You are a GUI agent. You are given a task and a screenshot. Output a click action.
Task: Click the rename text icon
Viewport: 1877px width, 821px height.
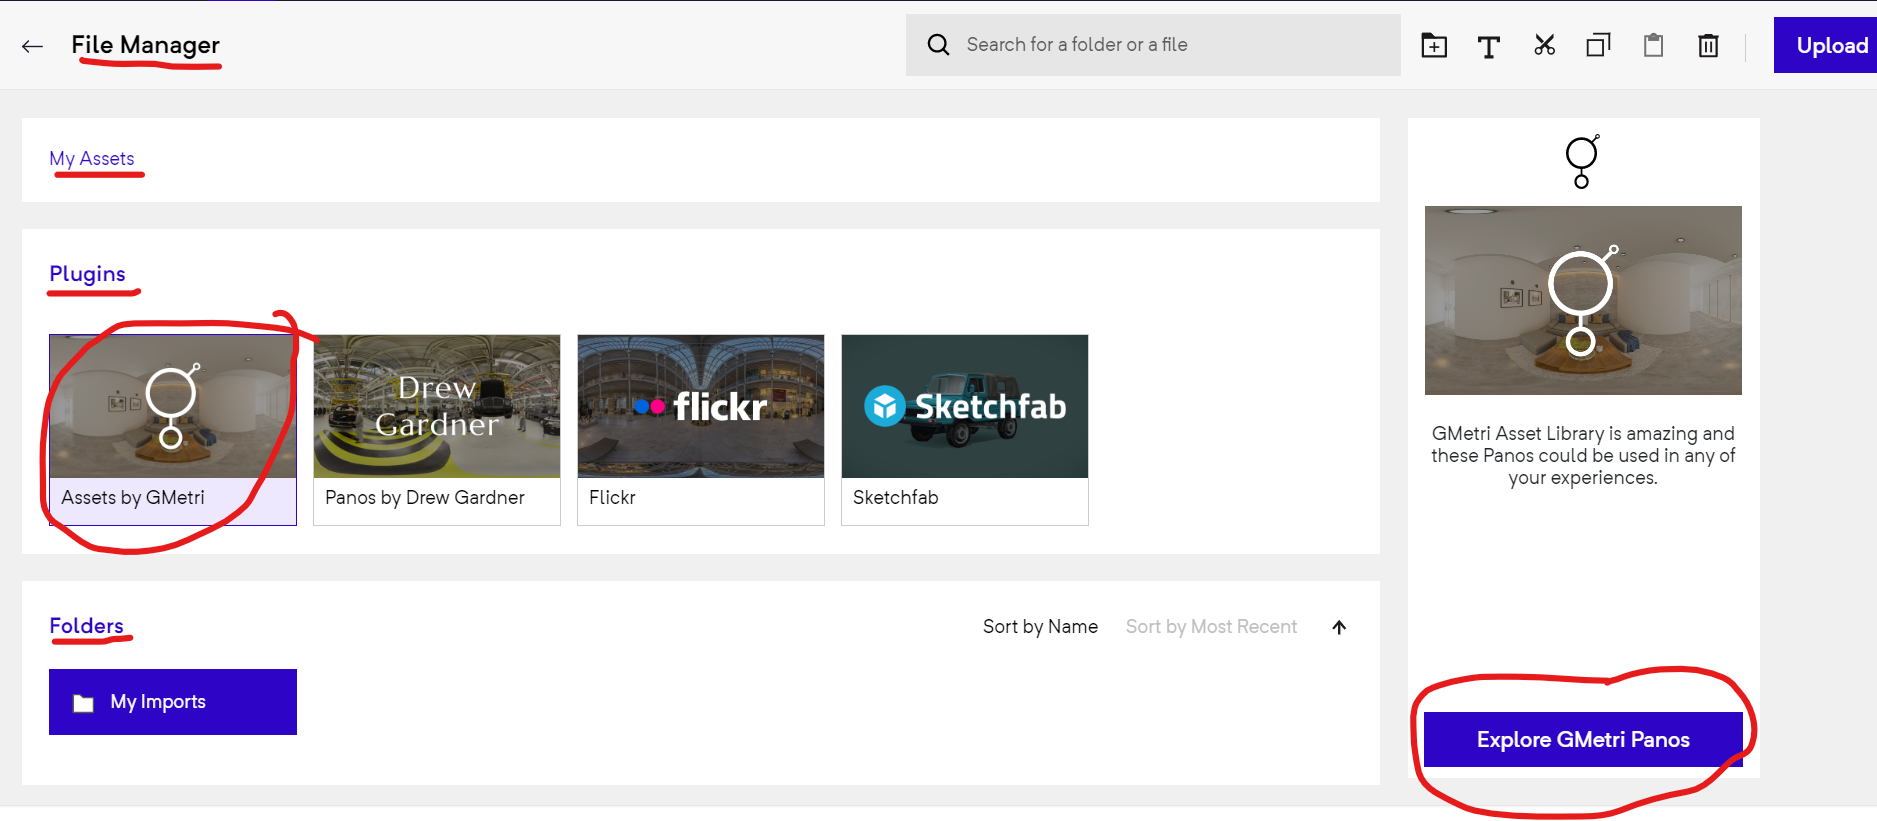click(1488, 46)
